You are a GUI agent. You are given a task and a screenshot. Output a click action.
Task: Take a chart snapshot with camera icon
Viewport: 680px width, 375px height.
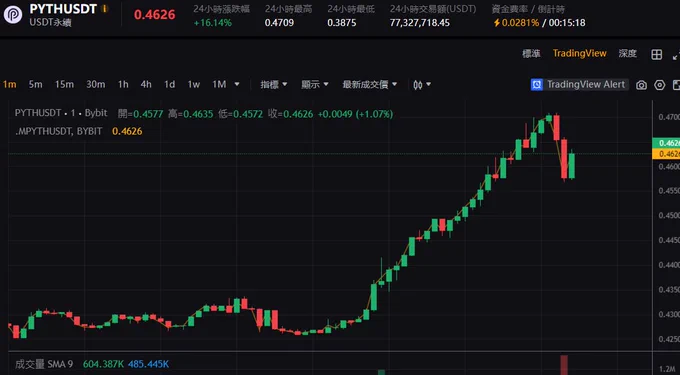pyautogui.click(x=641, y=85)
